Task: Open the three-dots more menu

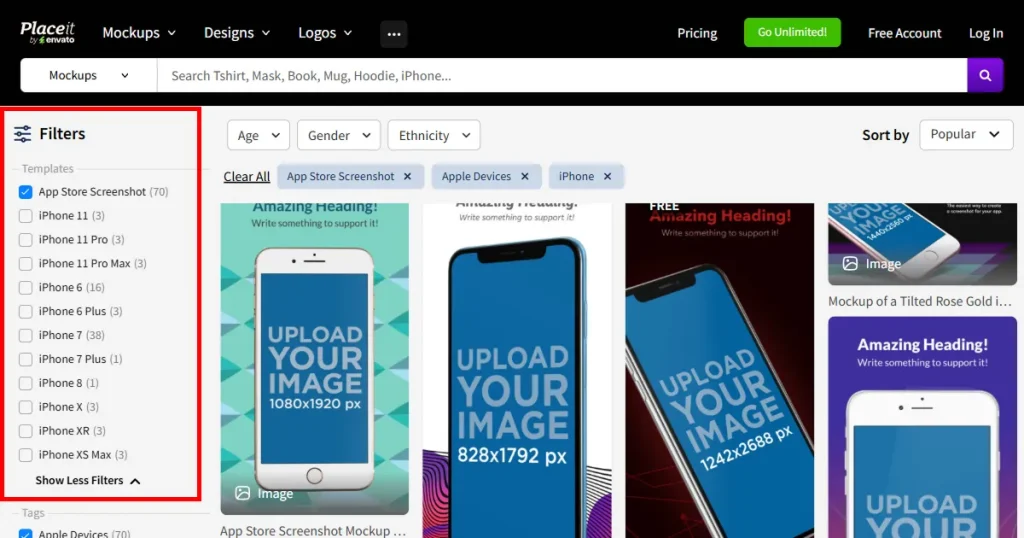Action: click(x=394, y=34)
